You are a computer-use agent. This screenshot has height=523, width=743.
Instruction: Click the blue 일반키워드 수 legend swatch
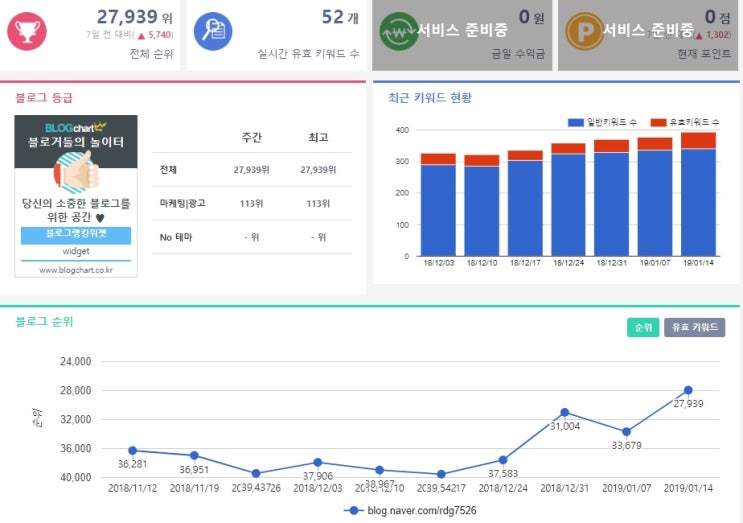click(x=575, y=123)
